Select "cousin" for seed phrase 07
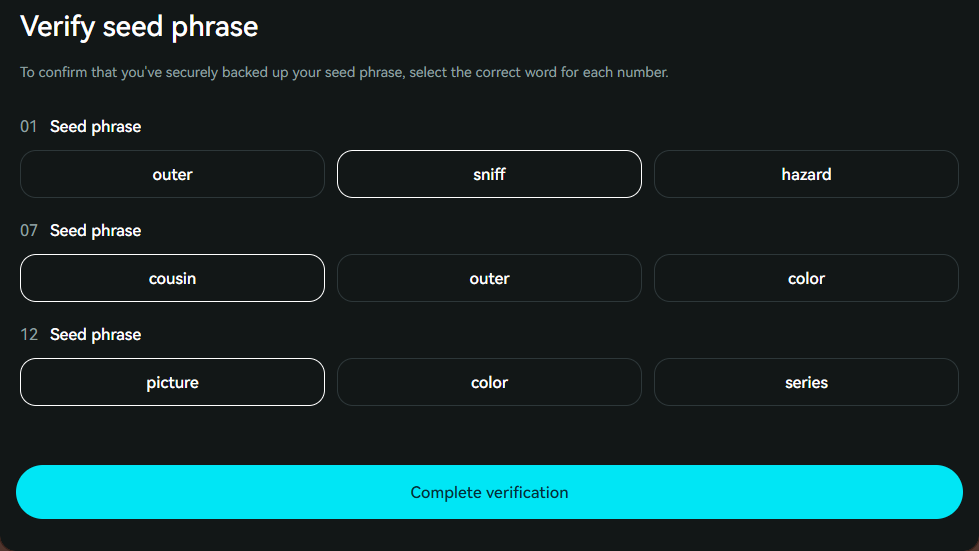 172,278
